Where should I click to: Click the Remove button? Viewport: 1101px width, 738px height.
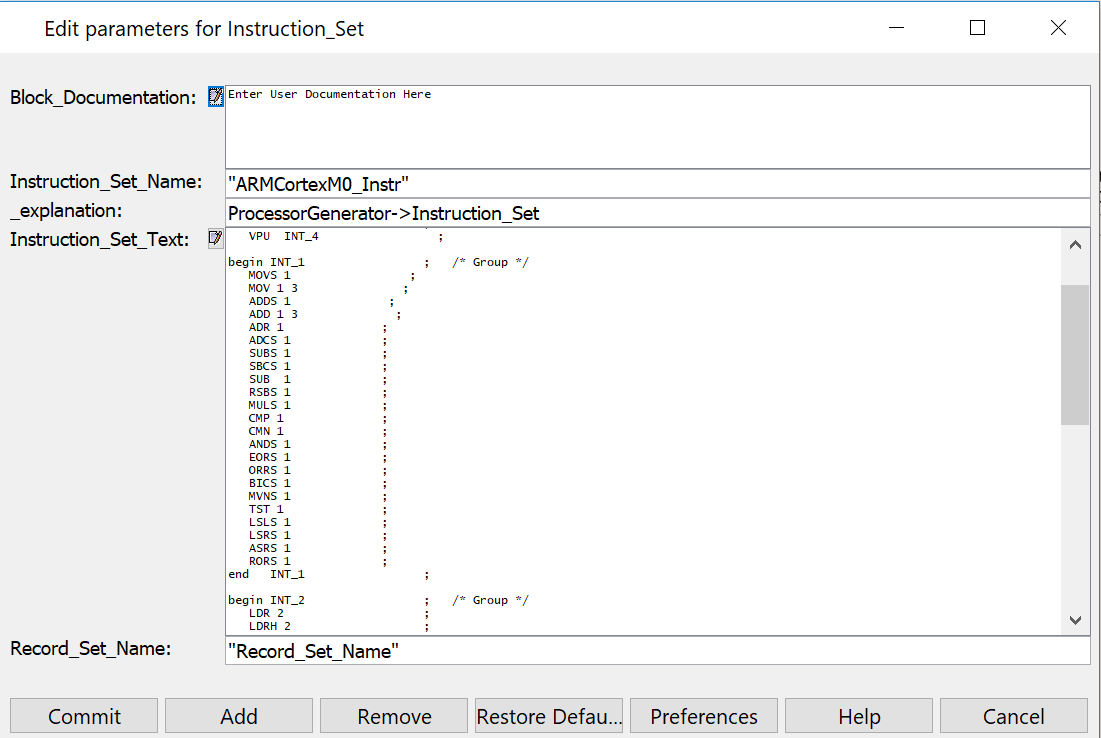click(394, 716)
